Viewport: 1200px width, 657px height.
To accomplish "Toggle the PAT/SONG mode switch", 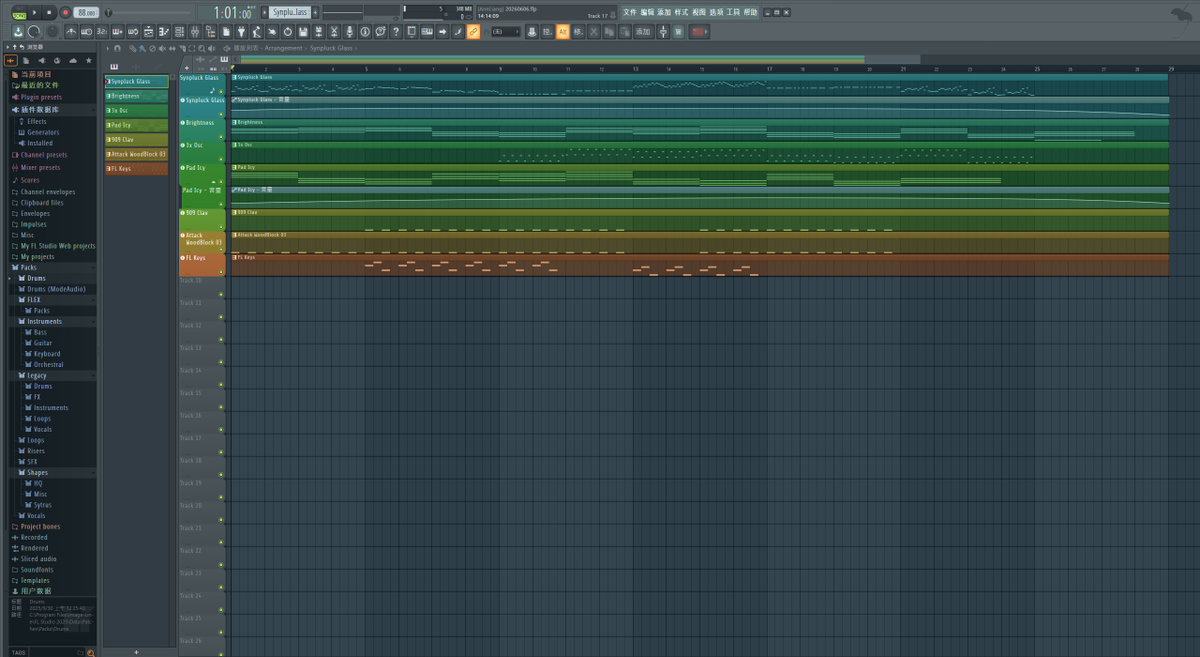I will [x=18, y=12].
